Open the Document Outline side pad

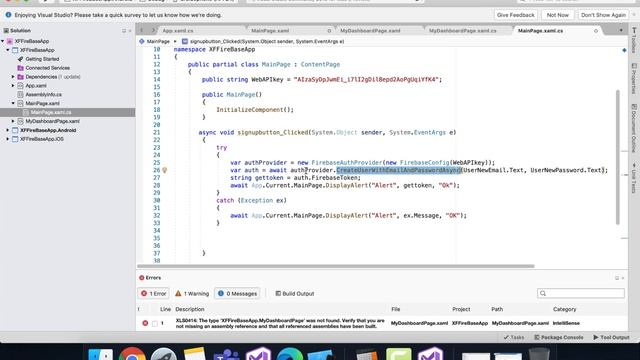(x=634, y=129)
